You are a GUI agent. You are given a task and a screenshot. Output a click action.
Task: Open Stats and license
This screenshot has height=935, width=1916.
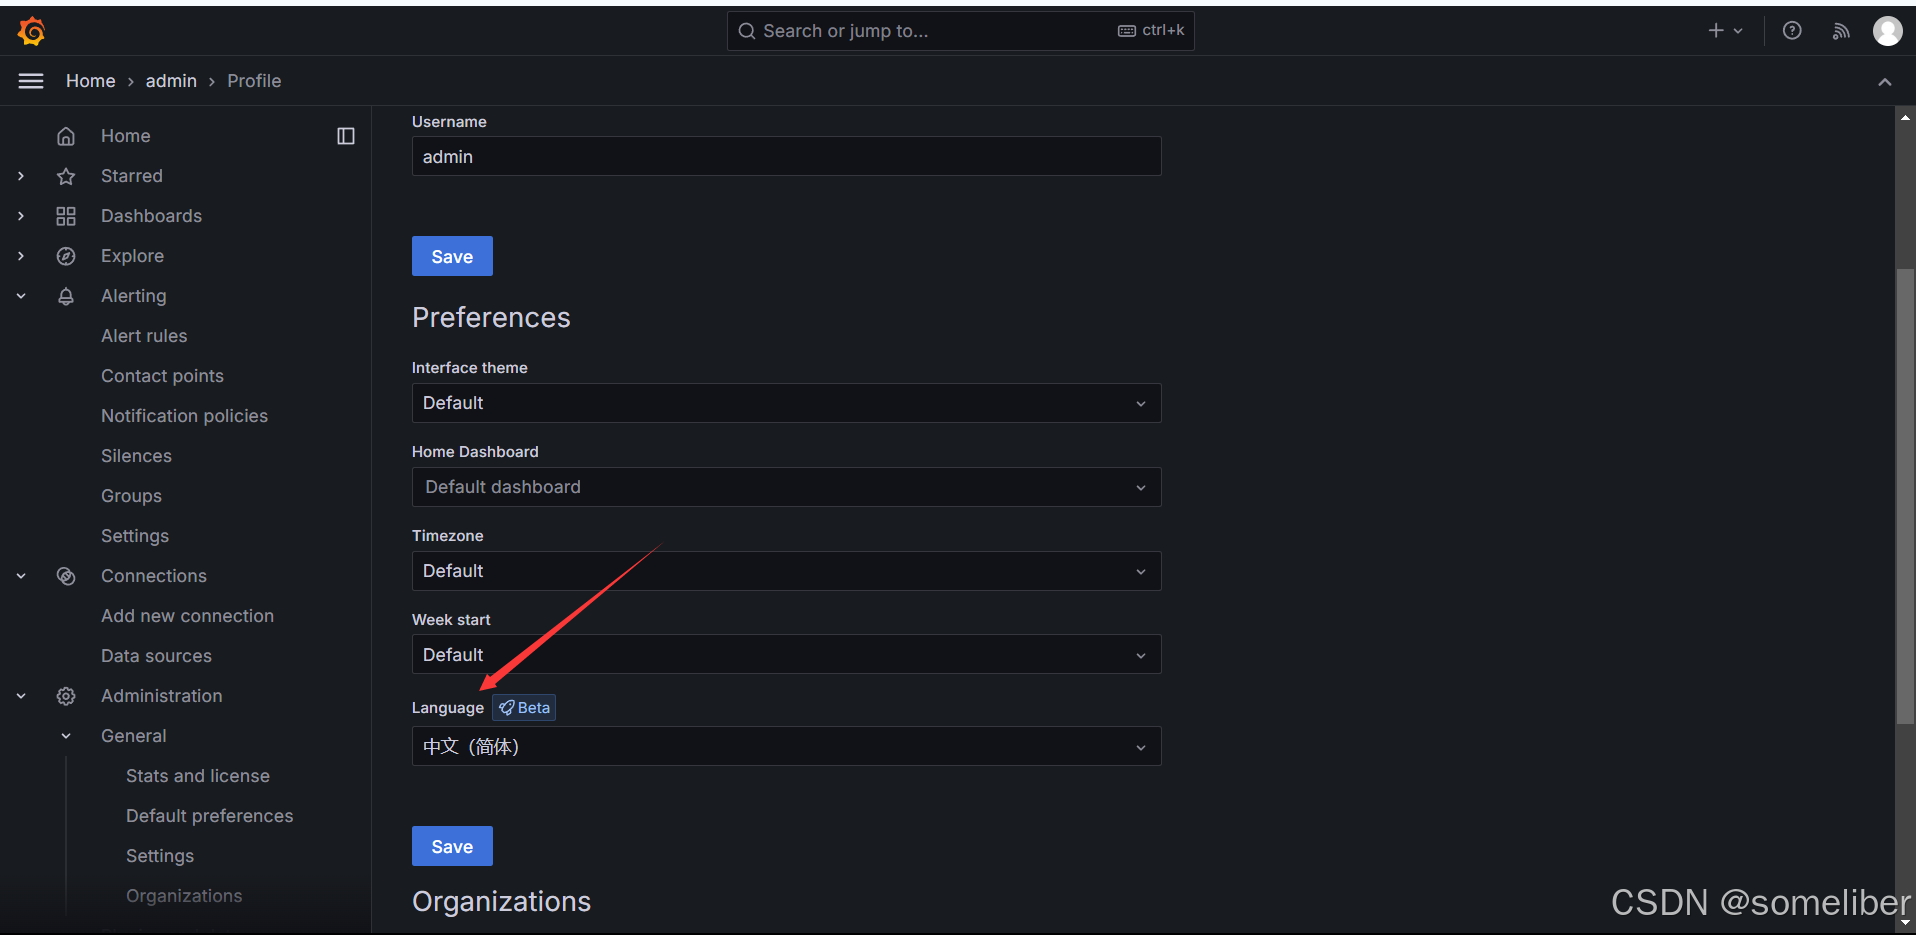[x=198, y=776]
